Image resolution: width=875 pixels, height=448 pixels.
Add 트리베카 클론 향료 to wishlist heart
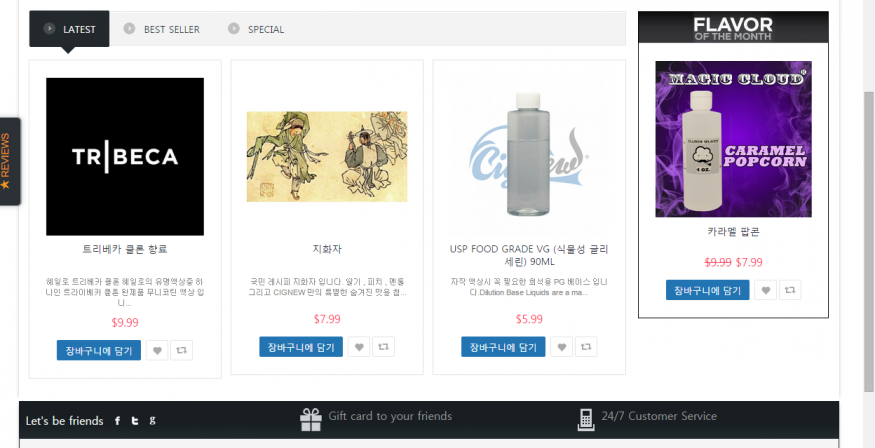pos(157,350)
